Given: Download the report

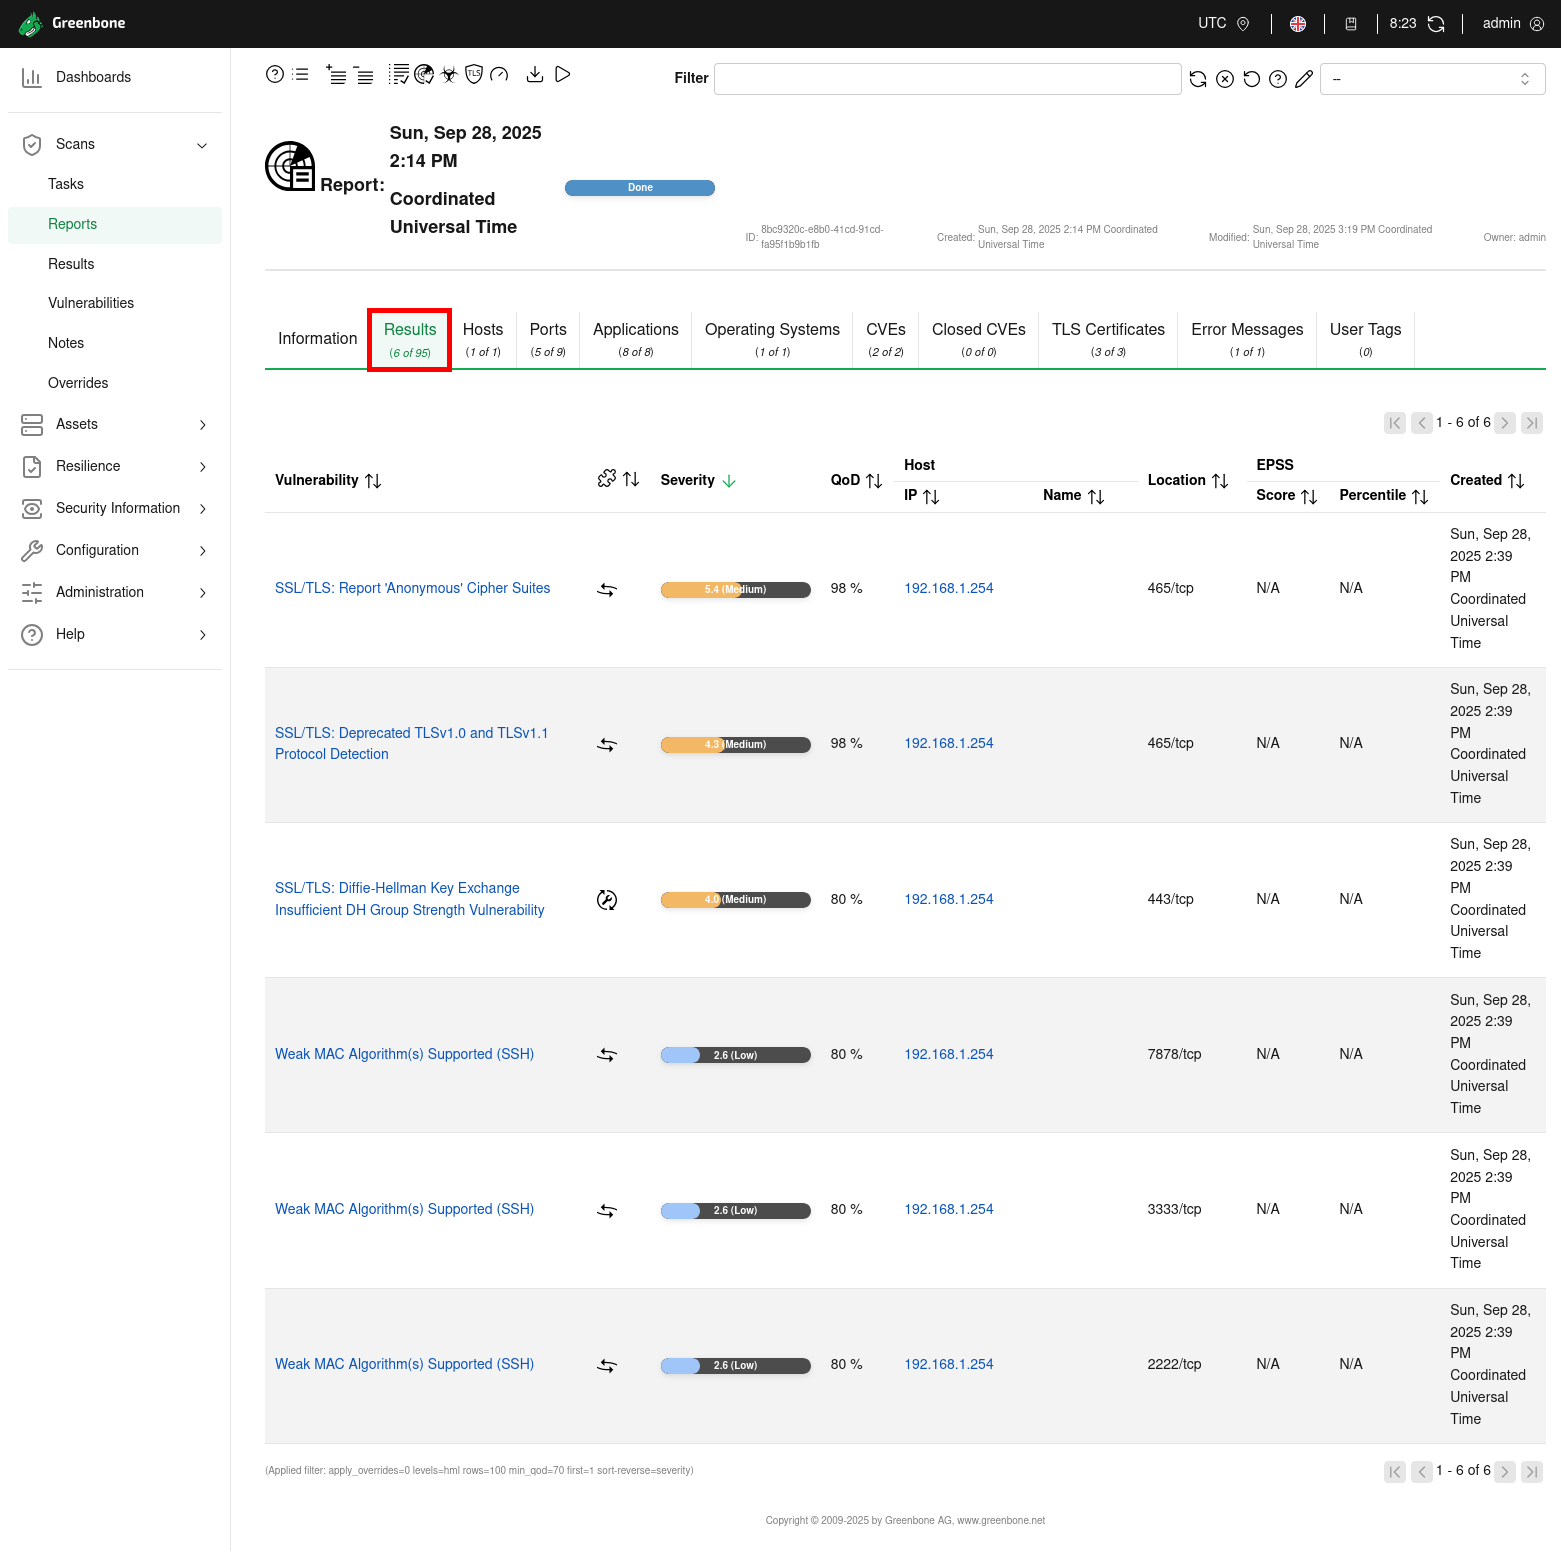Looking at the screenshot, I should tap(535, 74).
